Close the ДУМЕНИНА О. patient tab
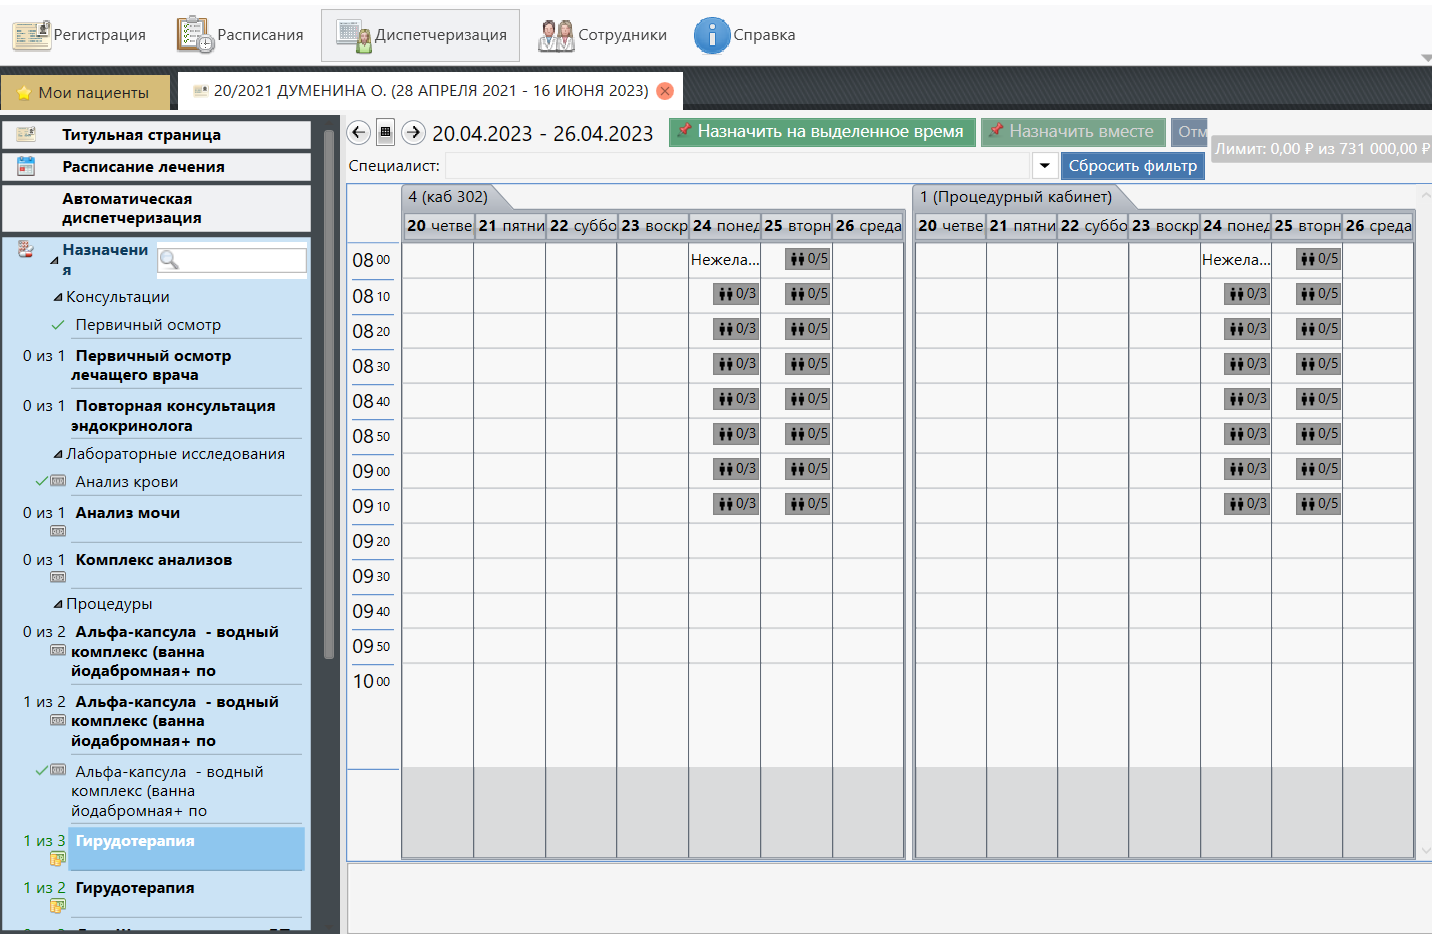 [665, 91]
